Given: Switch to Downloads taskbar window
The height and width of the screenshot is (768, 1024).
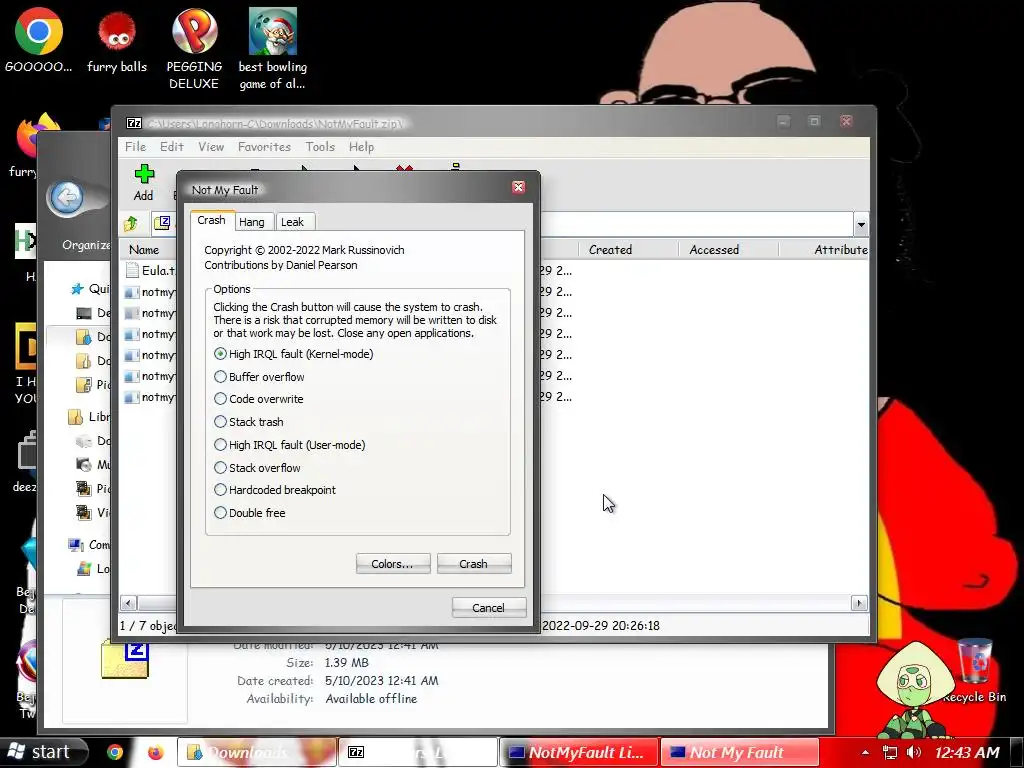Looking at the screenshot, I should (x=257, y=752).
